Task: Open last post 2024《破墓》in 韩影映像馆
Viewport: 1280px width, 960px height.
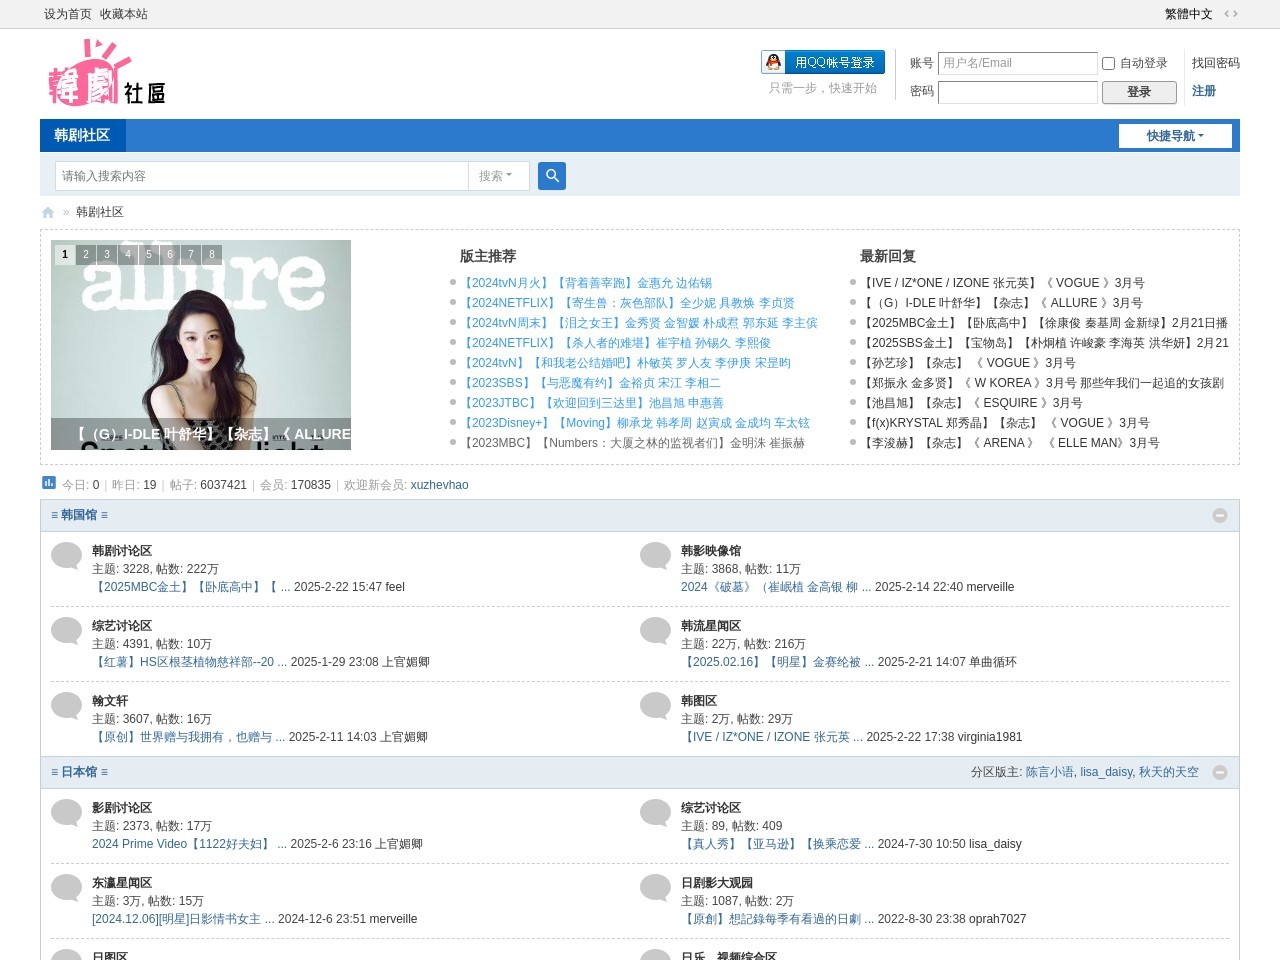Action: click(x=776, y=587)
